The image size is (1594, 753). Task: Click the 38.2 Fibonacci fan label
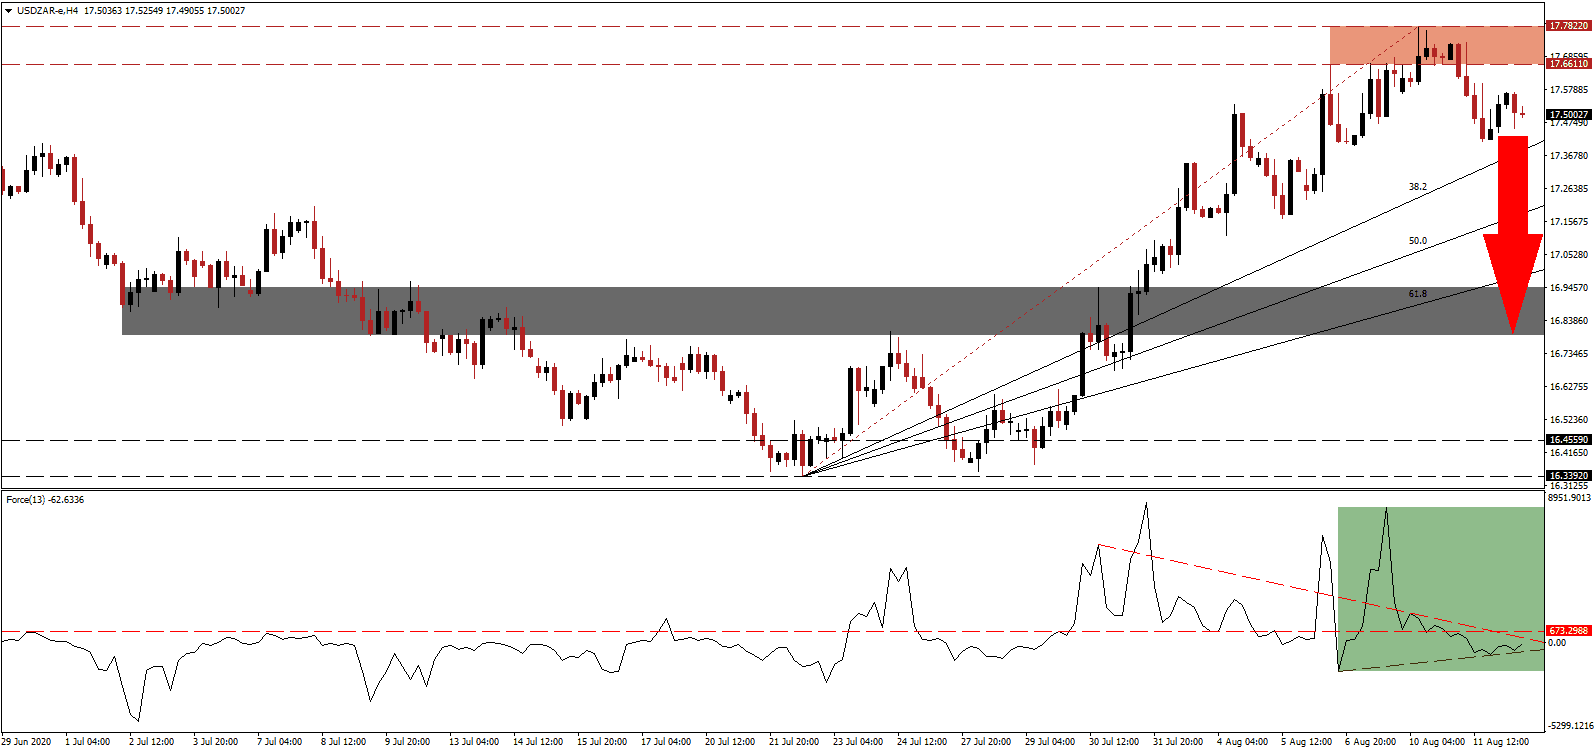(1417, 187)
